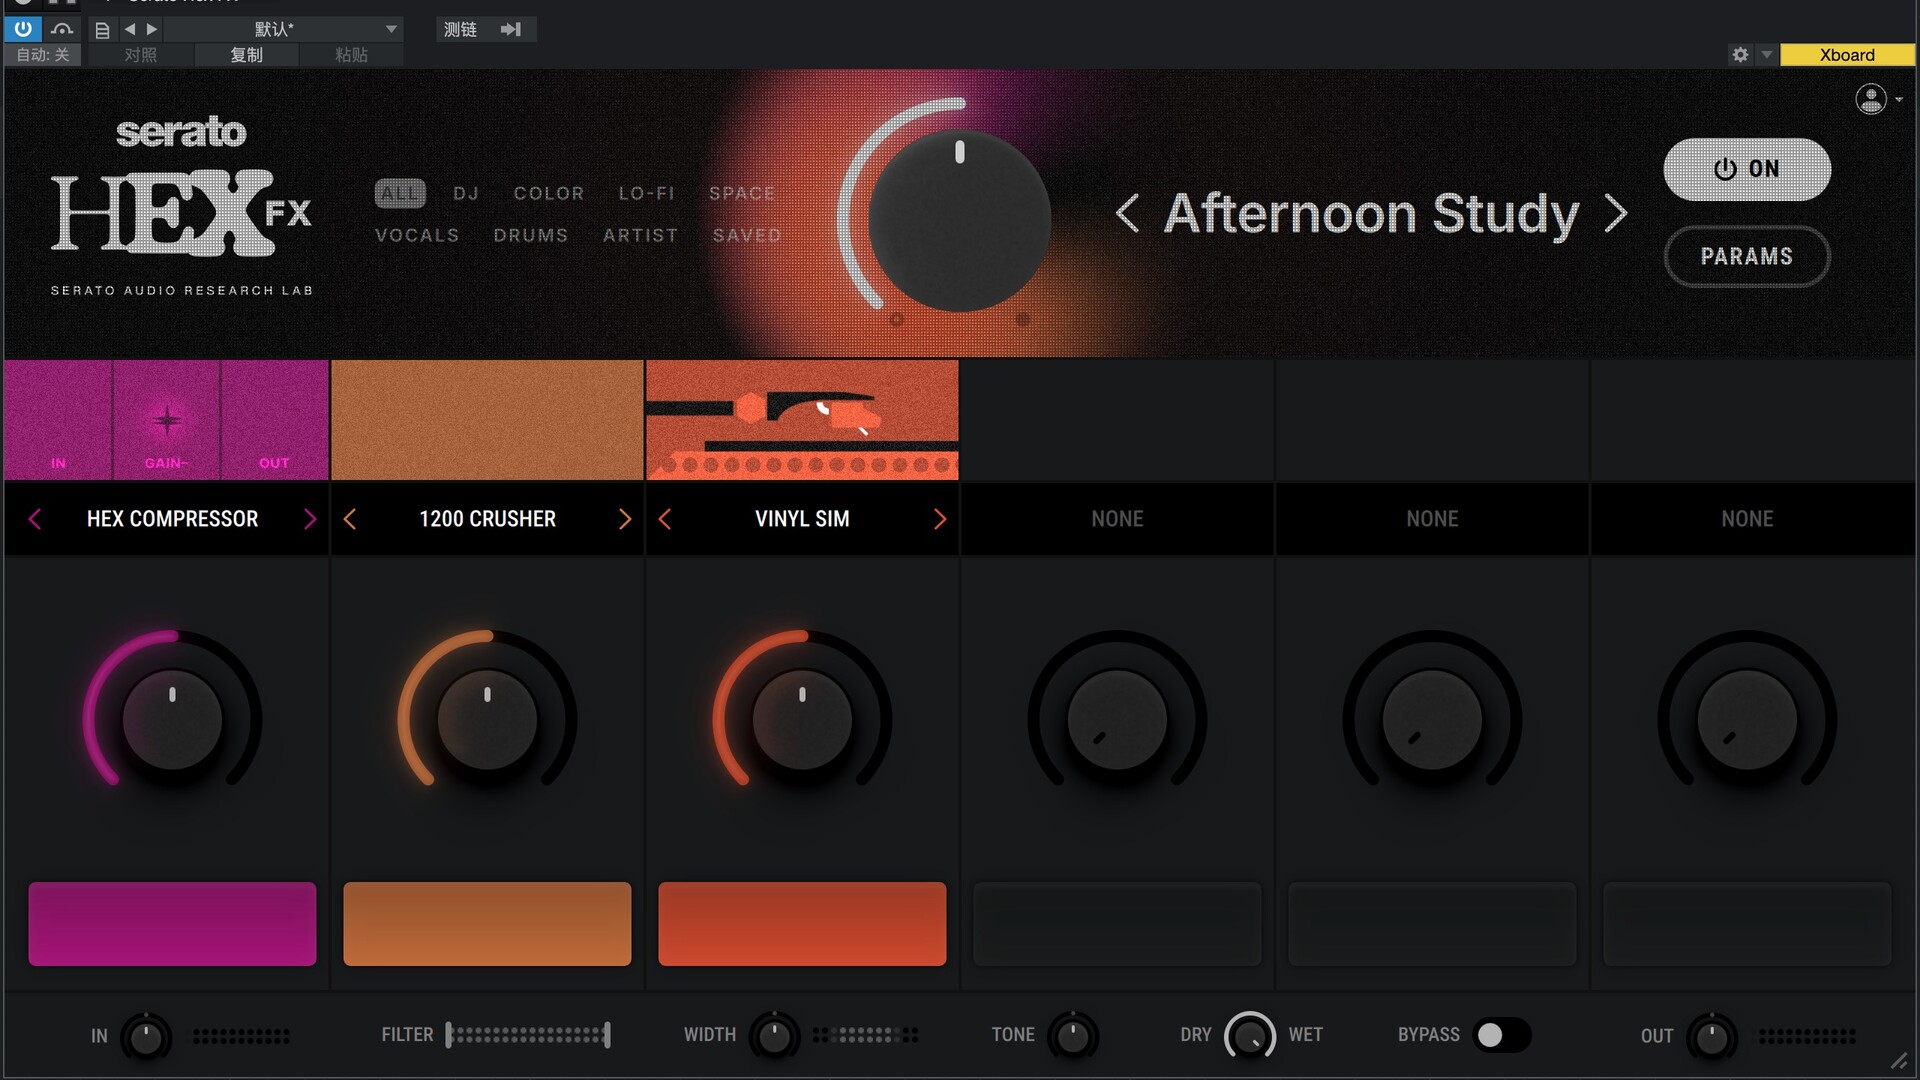Click the red Vinyl Sim amount knob
Viewport: 1920px width, 1080px height.
point(802,720)
